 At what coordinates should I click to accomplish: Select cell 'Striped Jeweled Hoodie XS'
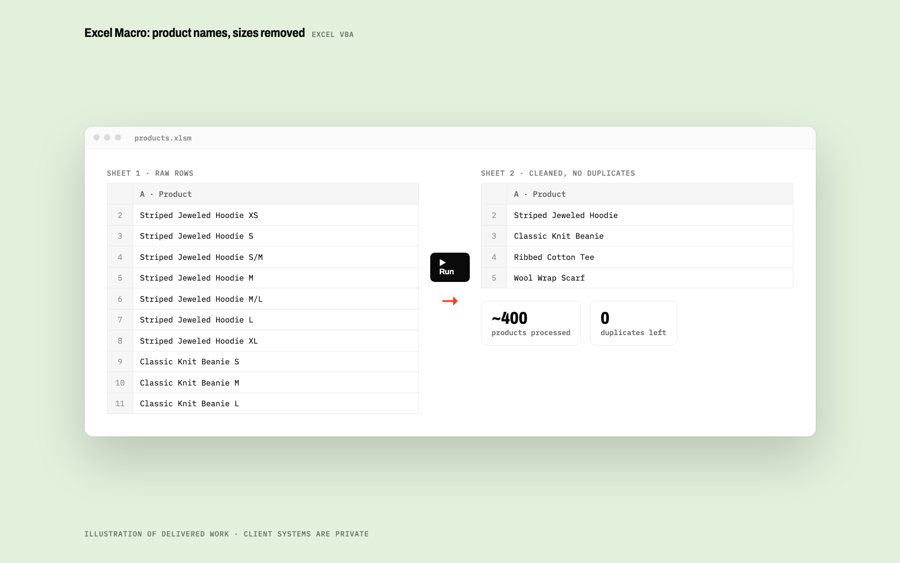[x=276, y=215]
